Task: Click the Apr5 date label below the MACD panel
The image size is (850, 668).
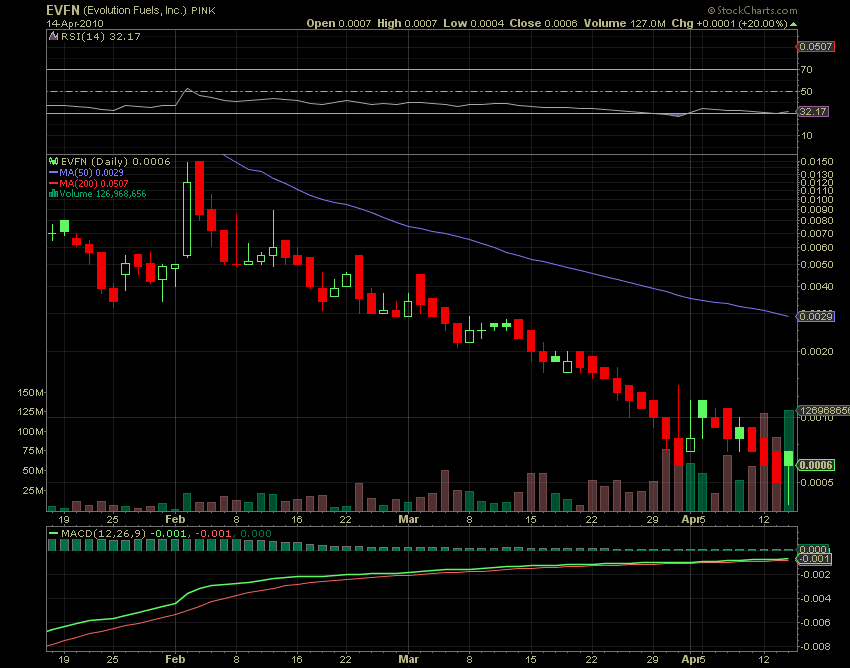Action: pyautogui.click(x=693, y=659)
